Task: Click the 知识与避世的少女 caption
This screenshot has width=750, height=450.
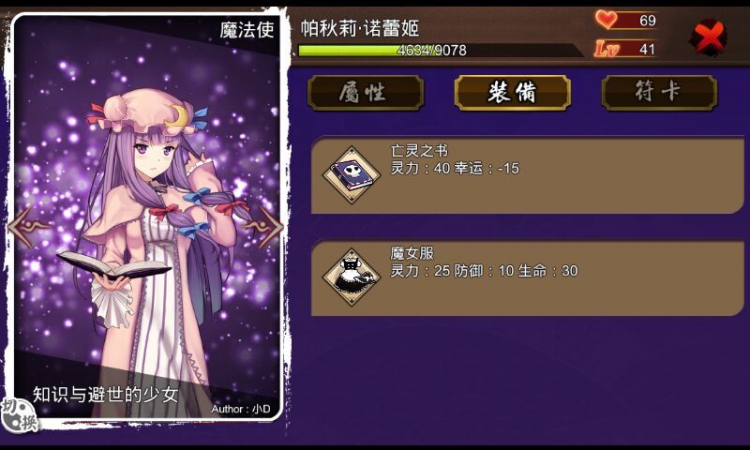Action: (105, 395)
